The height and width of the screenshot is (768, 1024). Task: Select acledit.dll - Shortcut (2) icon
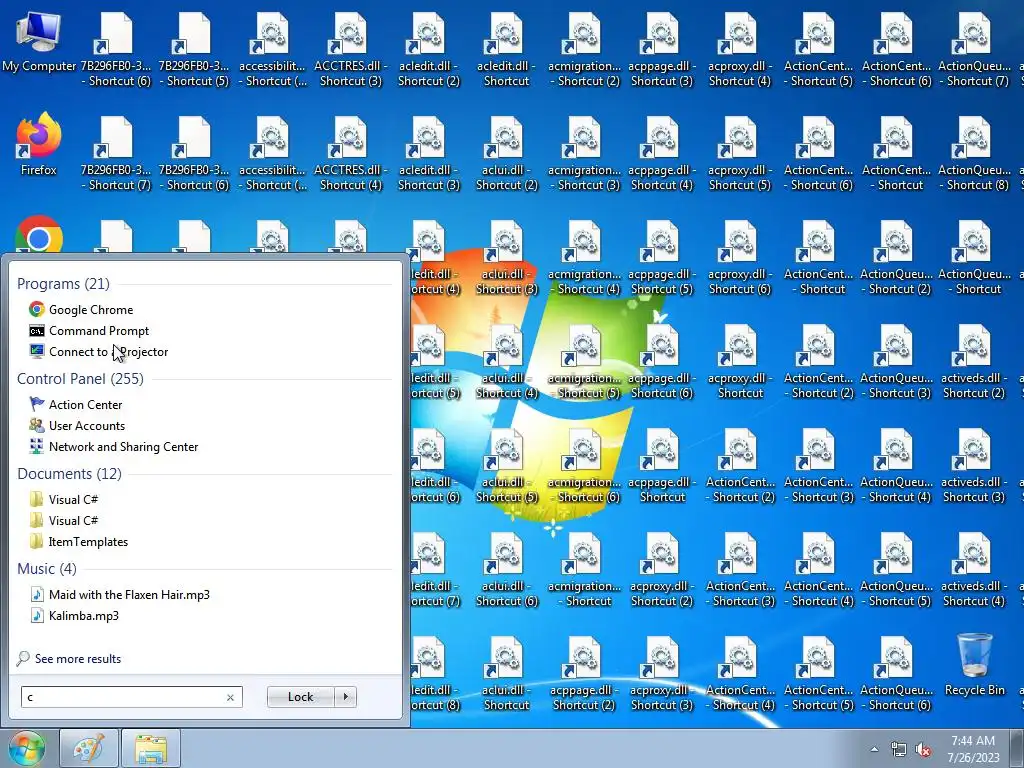coord(428,50)
